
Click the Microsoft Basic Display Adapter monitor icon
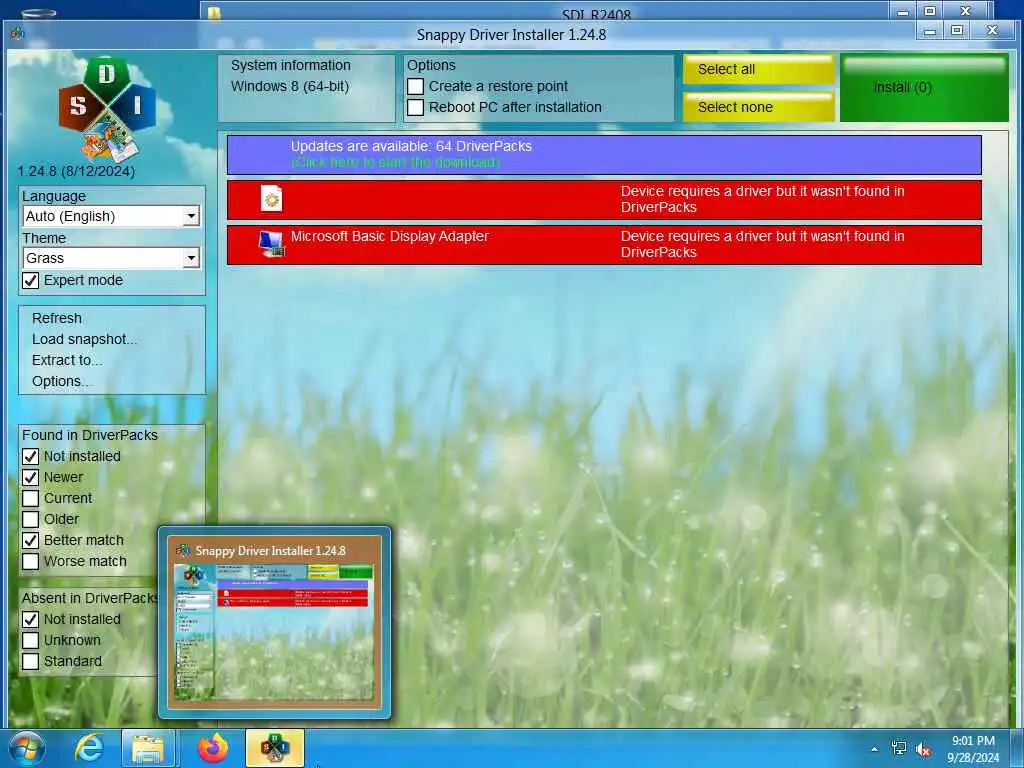pyautogui.click(x=272, y=244)
